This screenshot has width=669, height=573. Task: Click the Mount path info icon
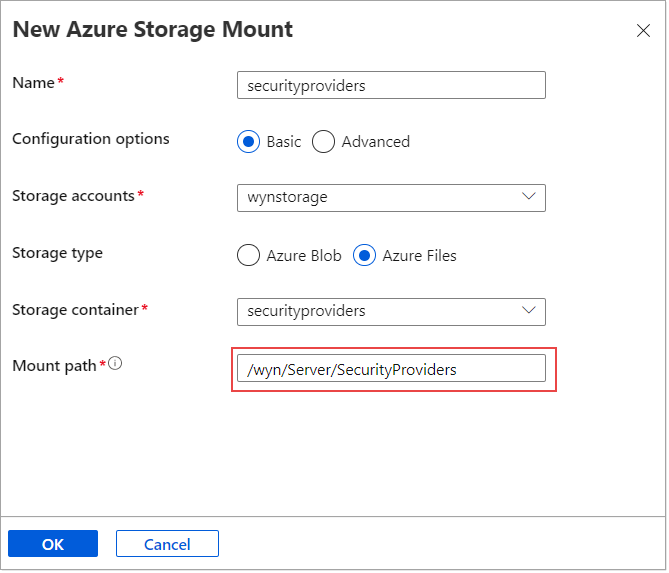(115, 365)
